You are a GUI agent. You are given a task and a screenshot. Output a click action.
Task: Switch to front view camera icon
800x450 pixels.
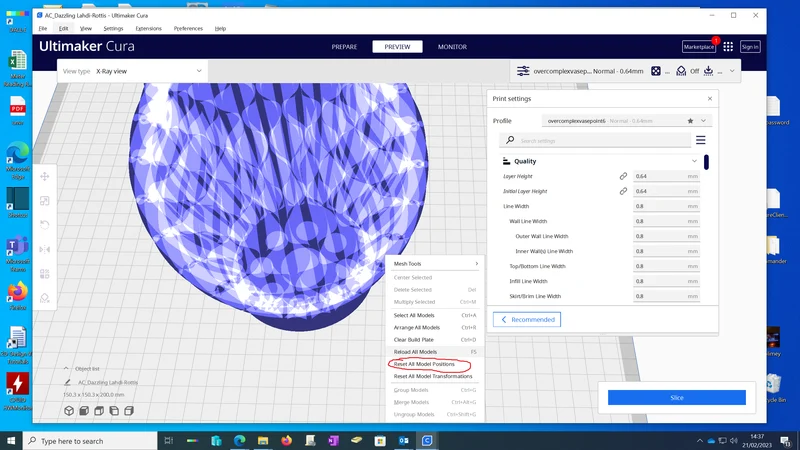[x=84, y=411]
